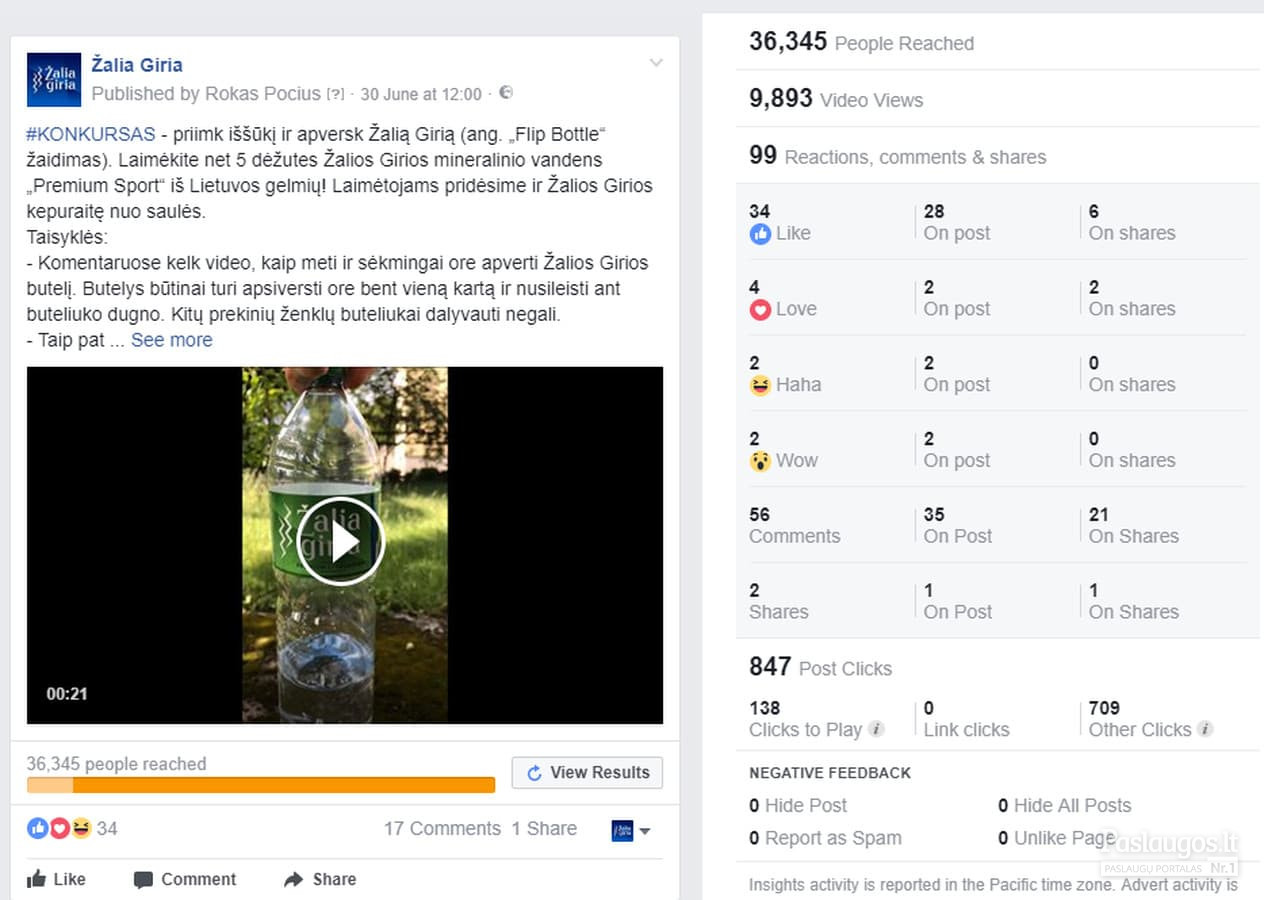Viewport: 1264px width, 900px height.
Task: Click the blue Like reaction icon in insights
Action: [x=760, y=234]
